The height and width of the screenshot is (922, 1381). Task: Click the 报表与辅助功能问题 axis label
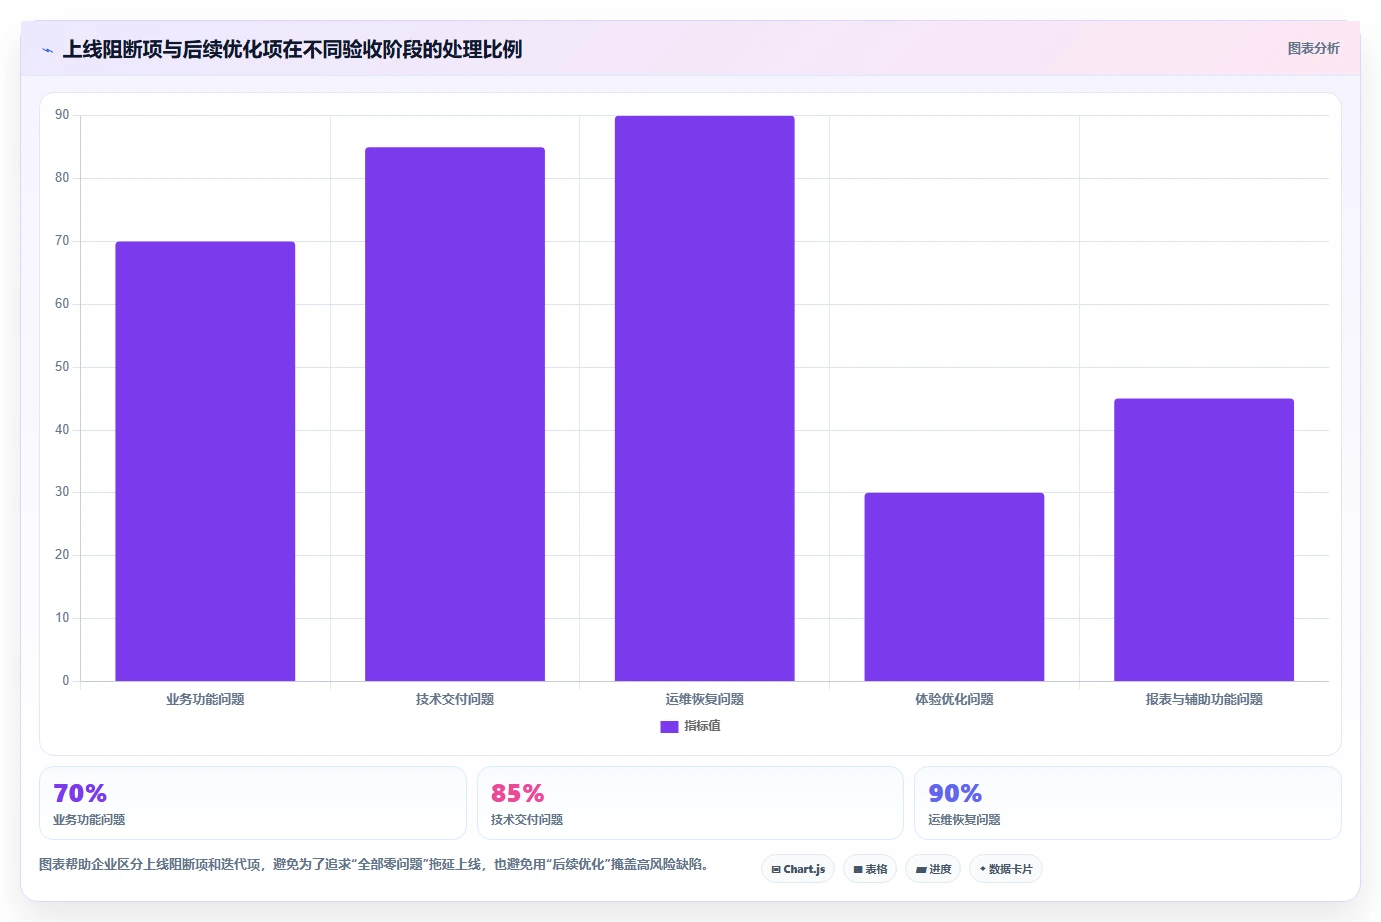point(1204,700)
